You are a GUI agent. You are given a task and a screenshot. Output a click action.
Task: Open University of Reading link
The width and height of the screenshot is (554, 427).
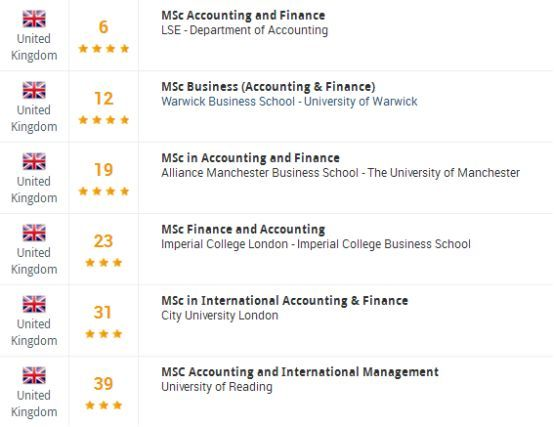(x=217, y=387)
